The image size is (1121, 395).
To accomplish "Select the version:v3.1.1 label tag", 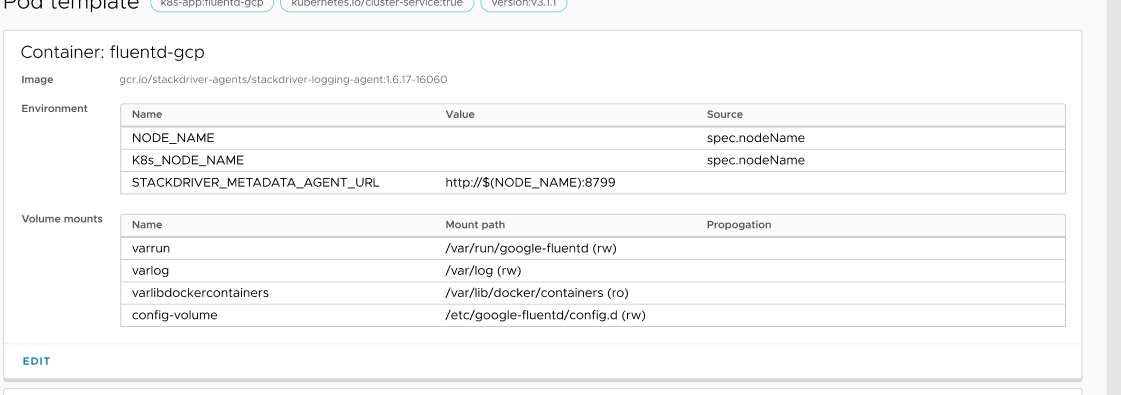I will click(x=523, y=5).
